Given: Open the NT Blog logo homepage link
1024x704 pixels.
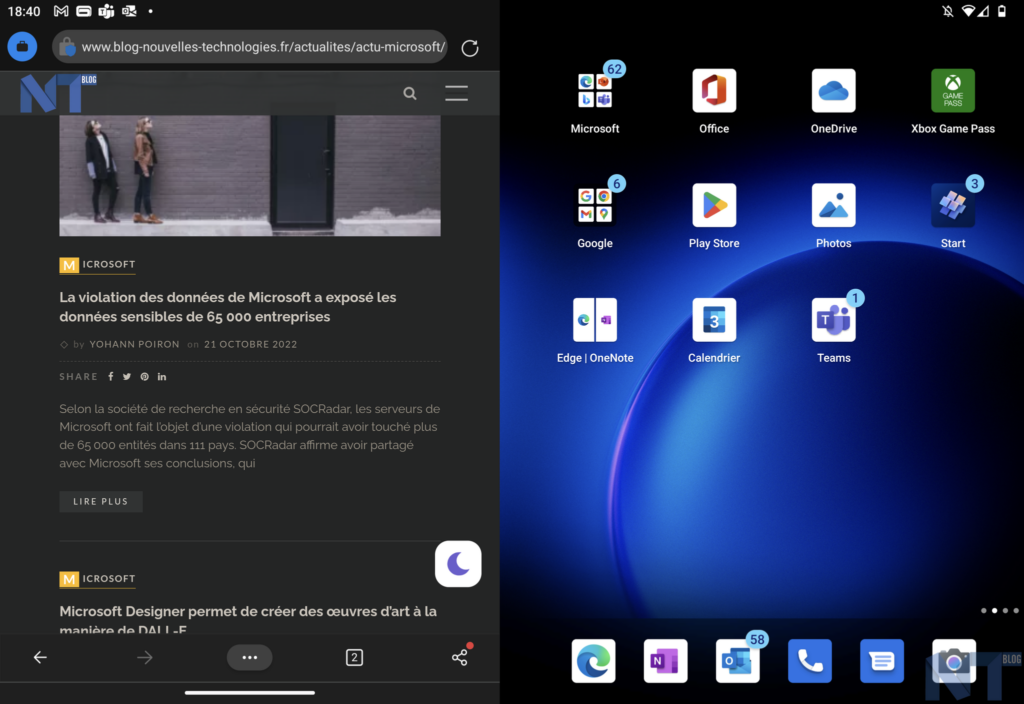Looking at the screenshot, I should click(x=57, y=93).
